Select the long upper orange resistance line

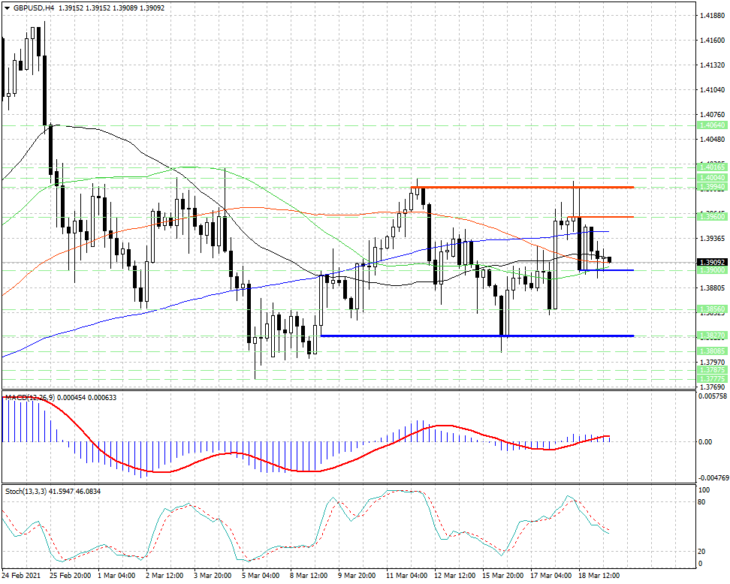(x=522, y=188)
